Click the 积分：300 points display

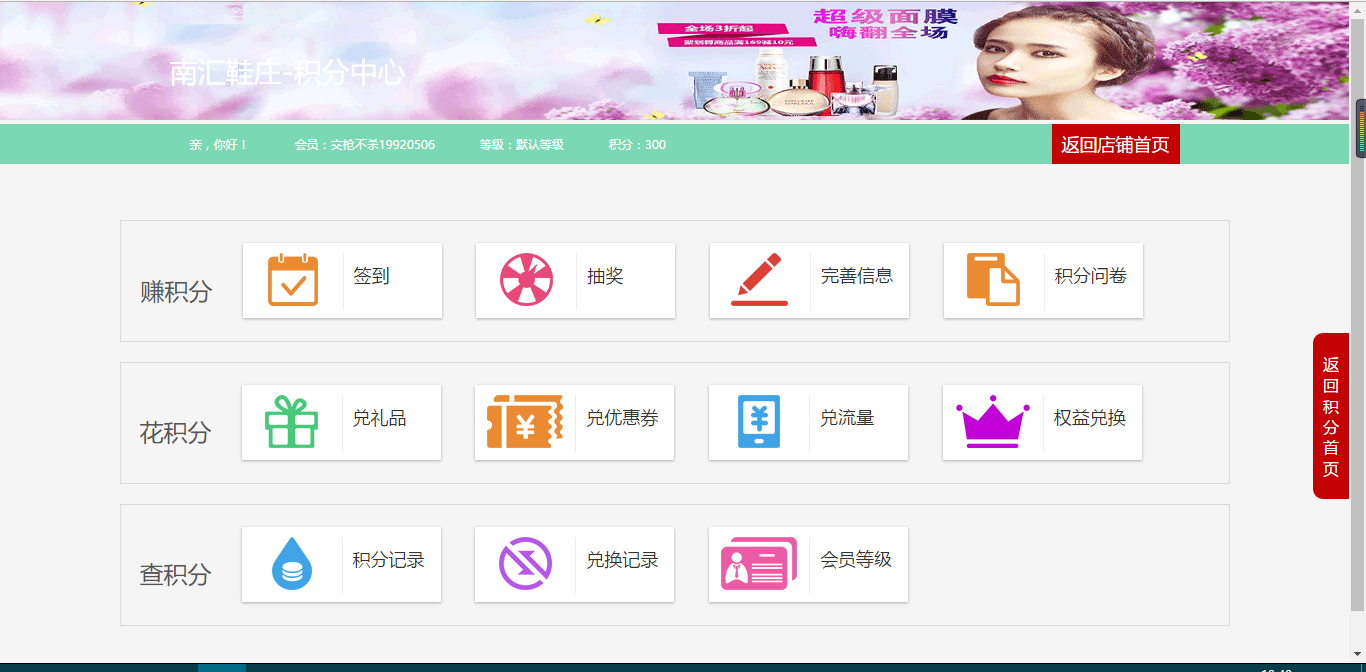click(x=634, y=144)
